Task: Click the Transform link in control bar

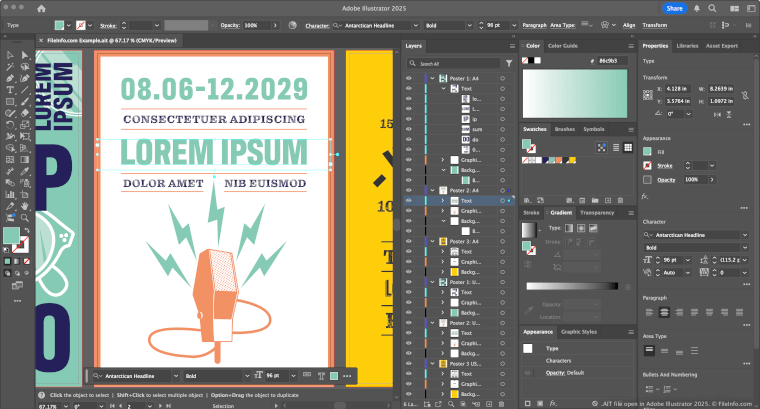Action: [654, 24]
